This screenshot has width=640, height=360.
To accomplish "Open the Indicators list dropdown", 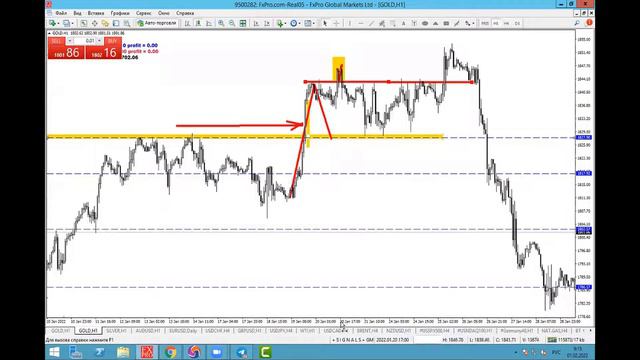I will [x=285, y=23].
